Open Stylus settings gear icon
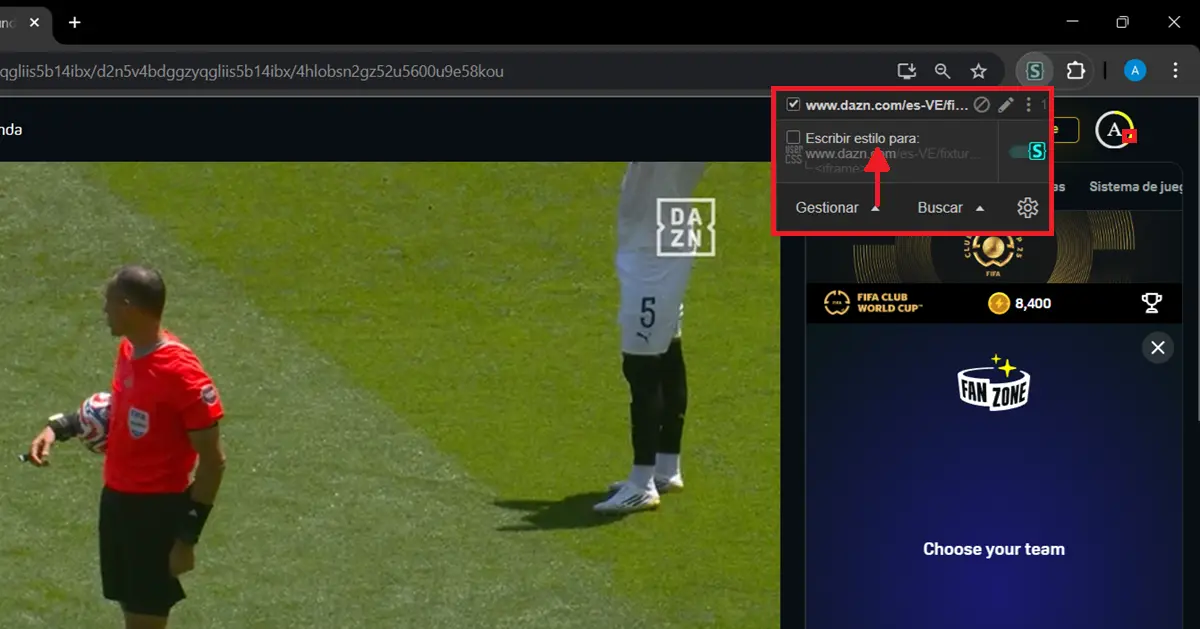The image size is (1200, 629). (x=1027, y=208)
